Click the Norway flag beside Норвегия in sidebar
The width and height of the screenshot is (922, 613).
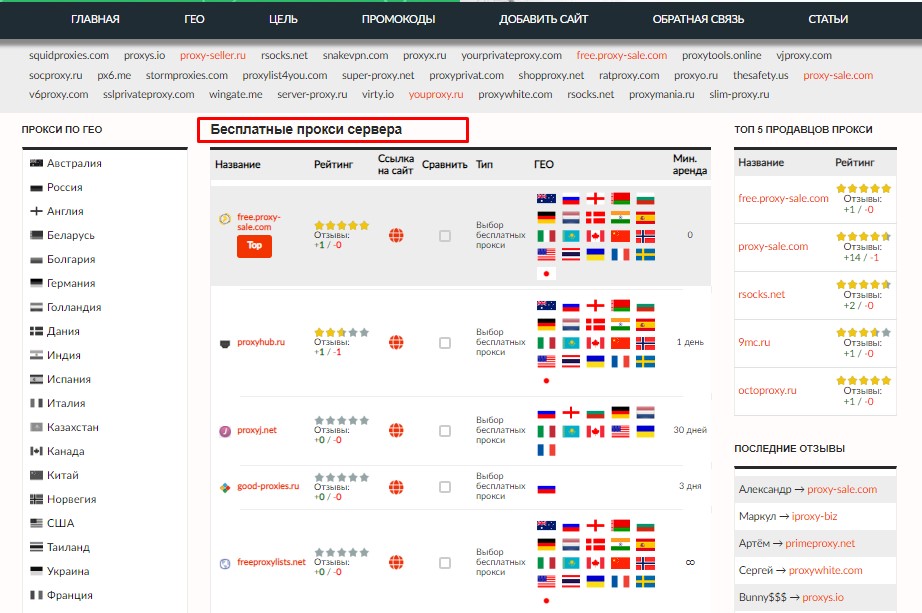36,499
